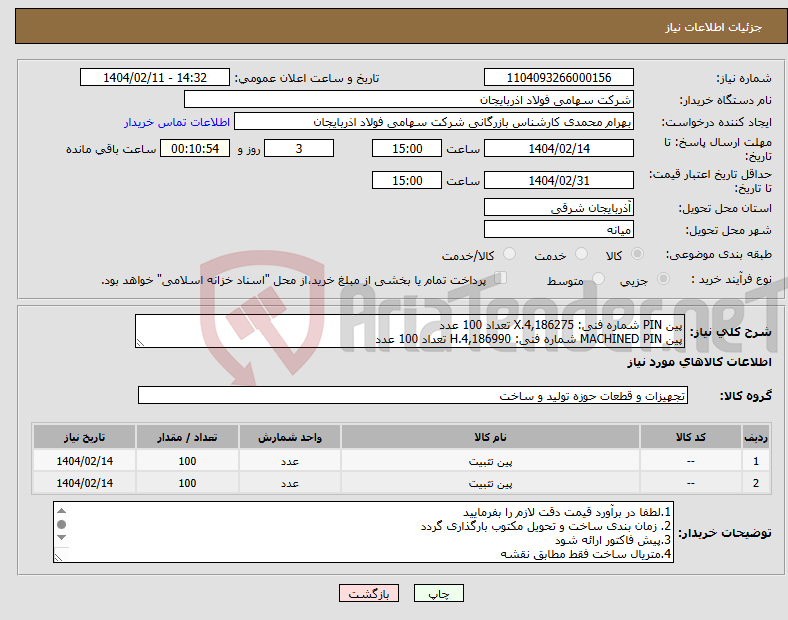Click the scrollbar thumb in buyer notes

(x=61, y=525)
